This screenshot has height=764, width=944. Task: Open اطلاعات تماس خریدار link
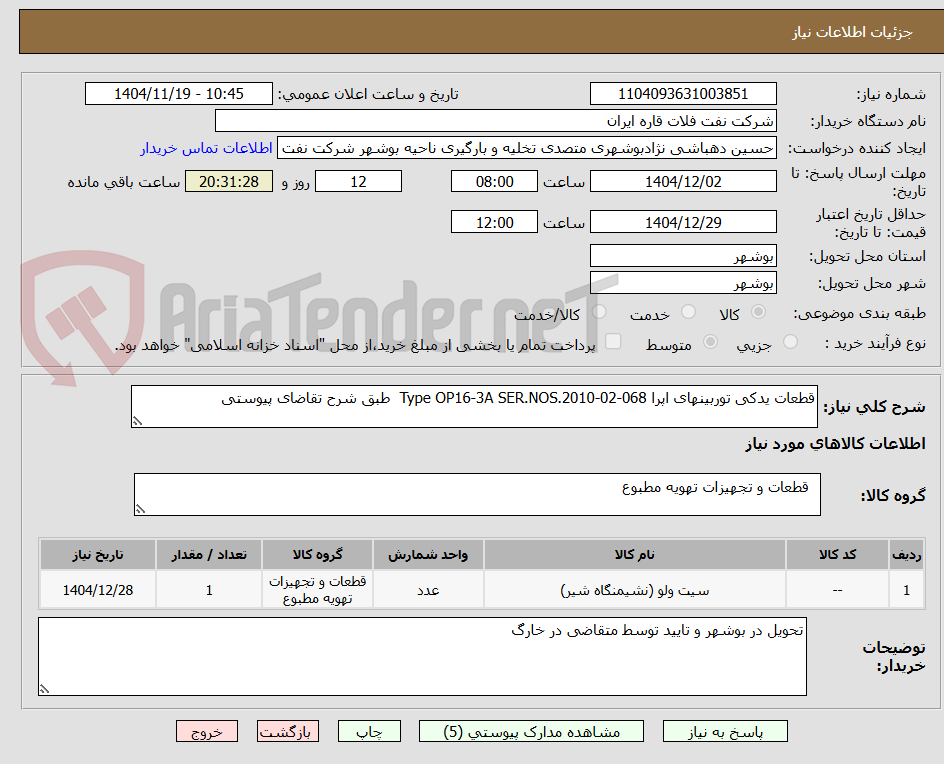206,148
